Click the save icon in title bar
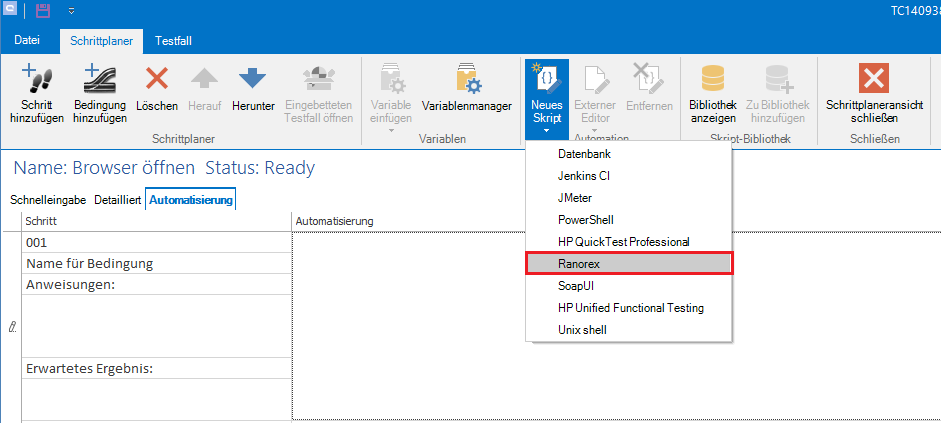Image resolution: width=941 pixels, height=423 pixels. click(43, 11)
